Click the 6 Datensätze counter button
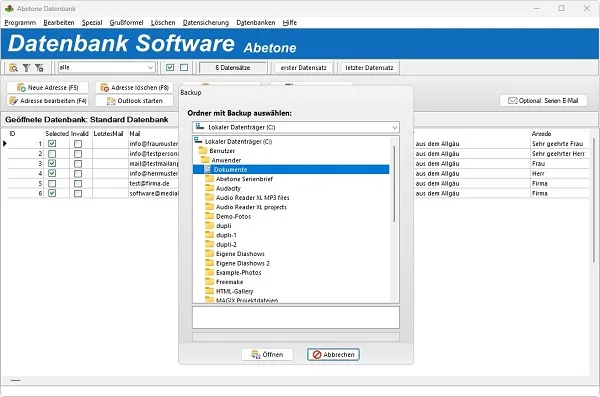This screenshot has height=397, width=600. click(233, 68)
